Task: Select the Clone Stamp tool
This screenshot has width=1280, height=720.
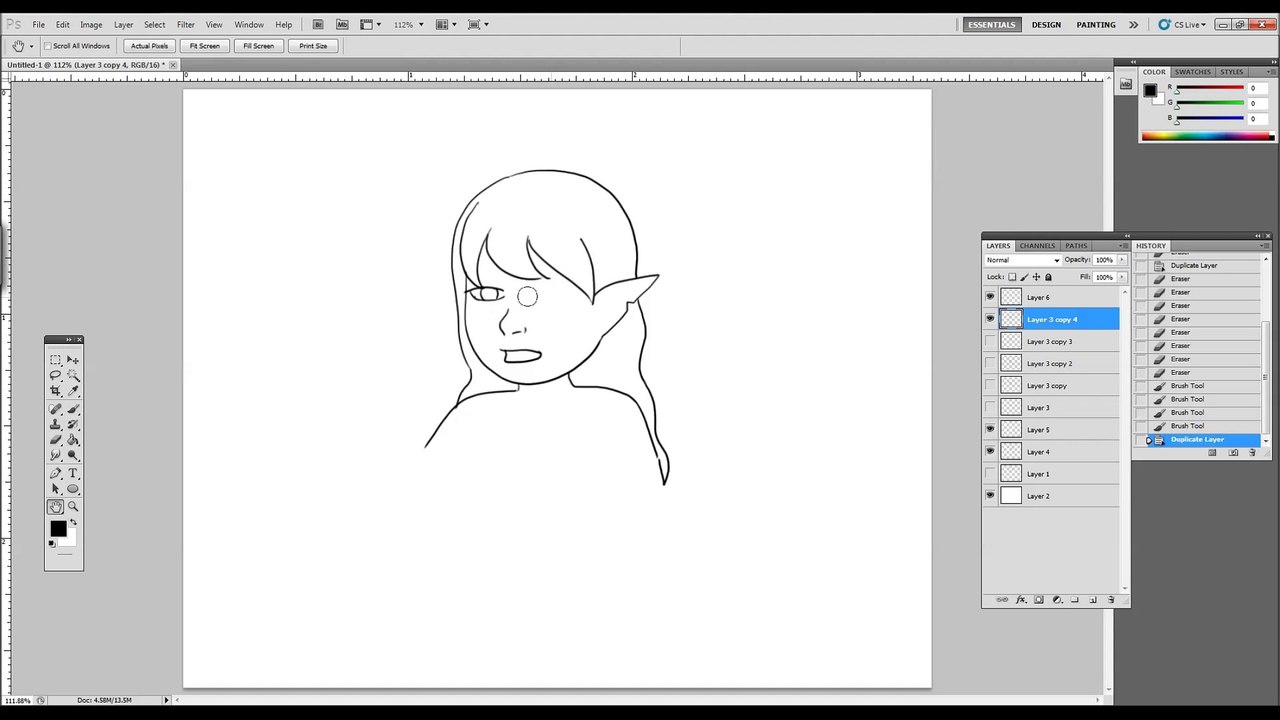Action: pyautogui.click(x=55, y=423)
